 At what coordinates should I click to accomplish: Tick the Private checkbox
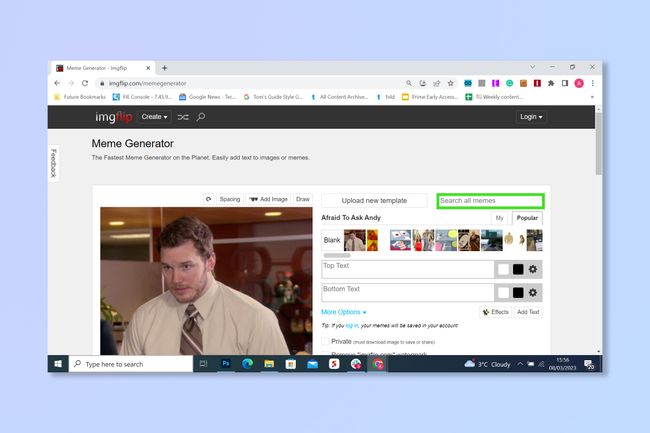coord(325,341)
